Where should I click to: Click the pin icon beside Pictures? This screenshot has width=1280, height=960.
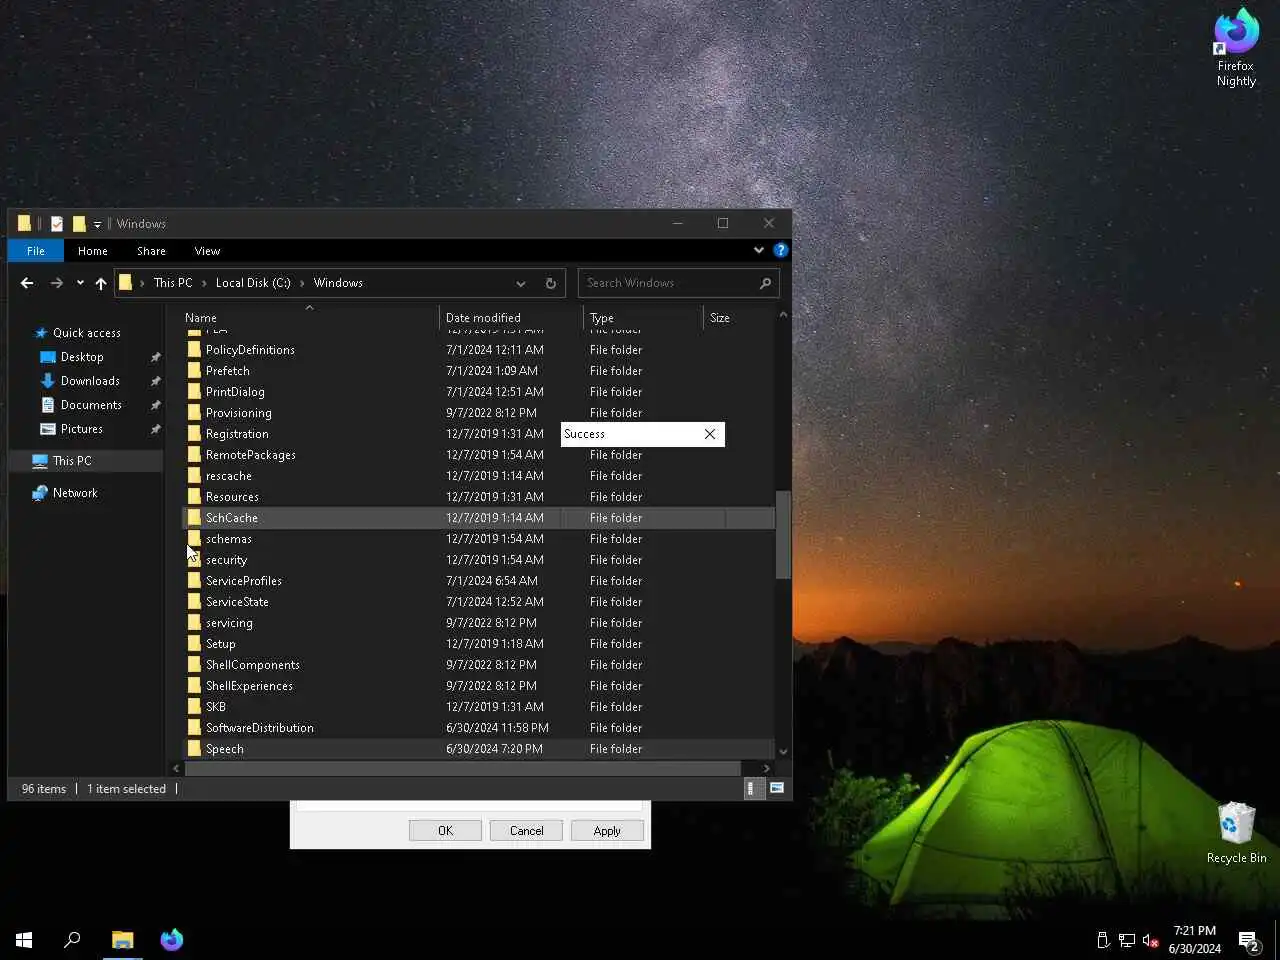(x=155, y=429)
